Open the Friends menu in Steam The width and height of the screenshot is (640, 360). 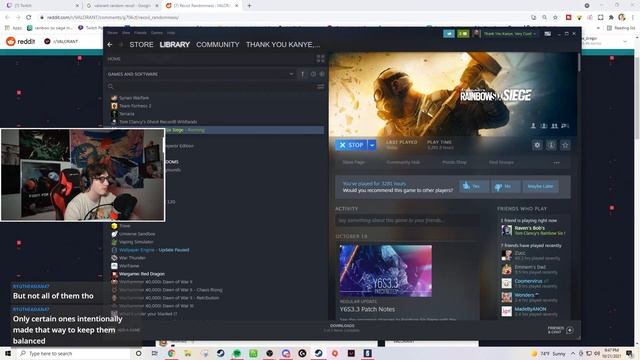(x=140, y=33)
